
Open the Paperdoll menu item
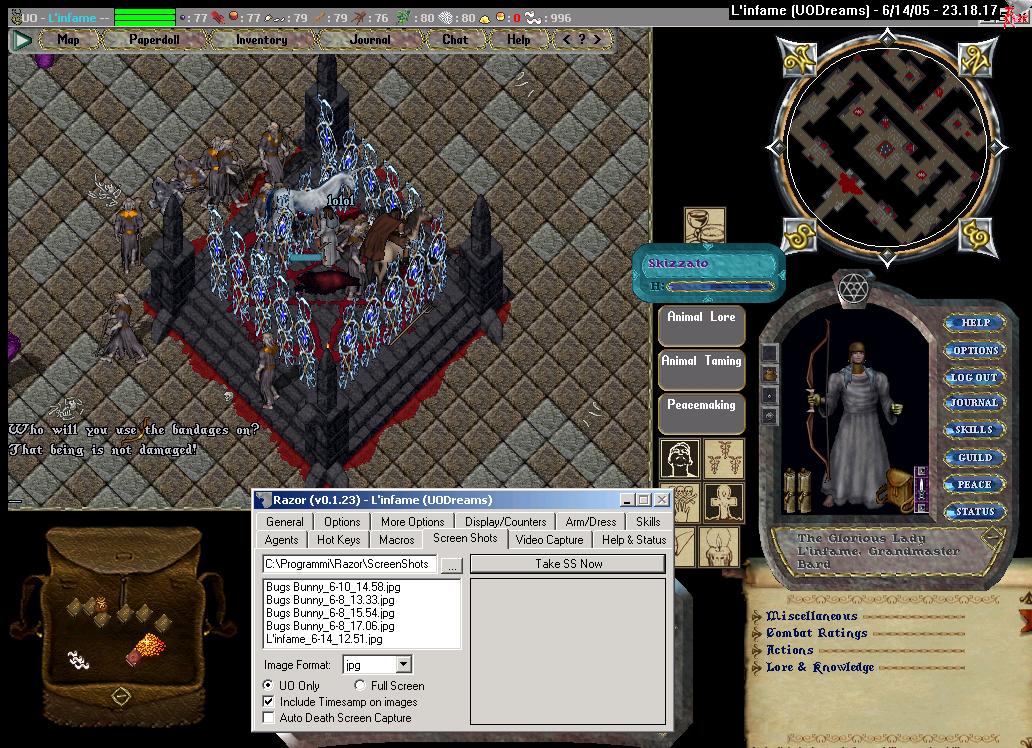(155, 40)
